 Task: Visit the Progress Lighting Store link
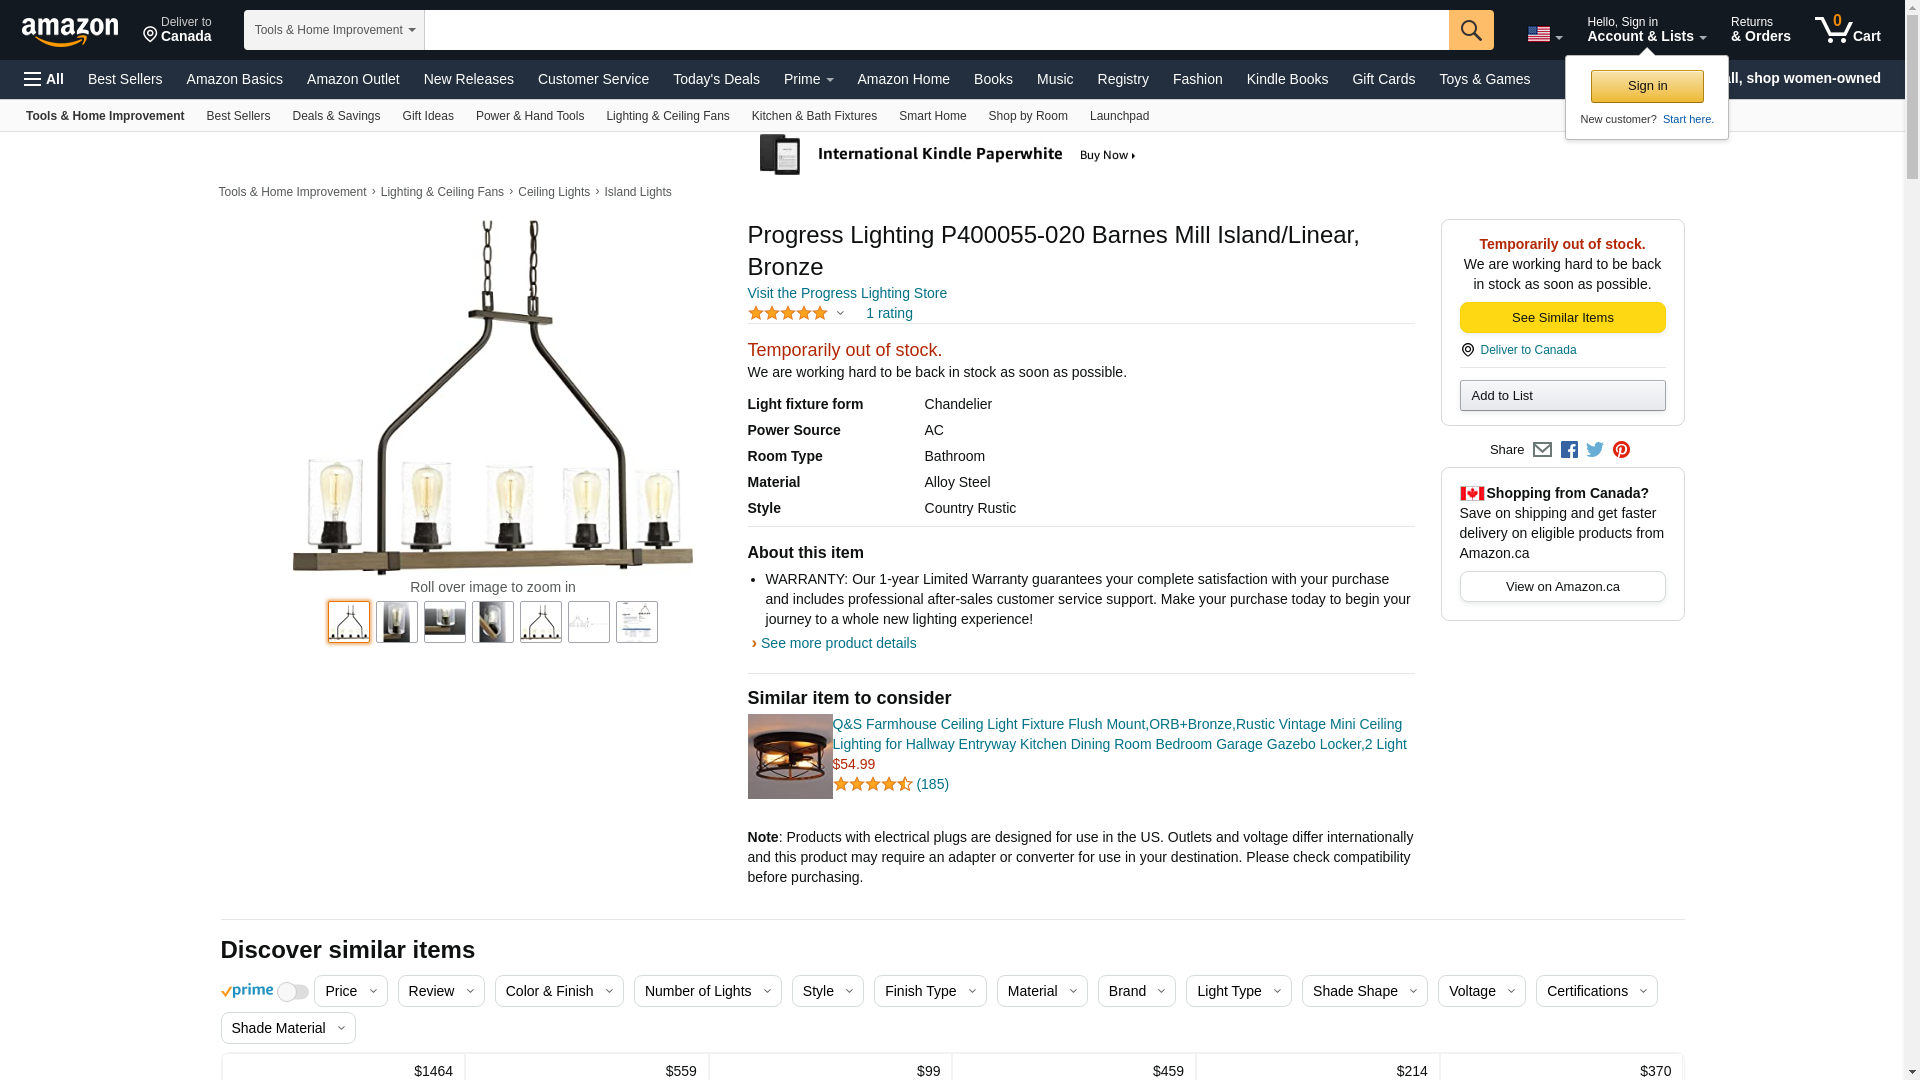(x=847, y=293)
